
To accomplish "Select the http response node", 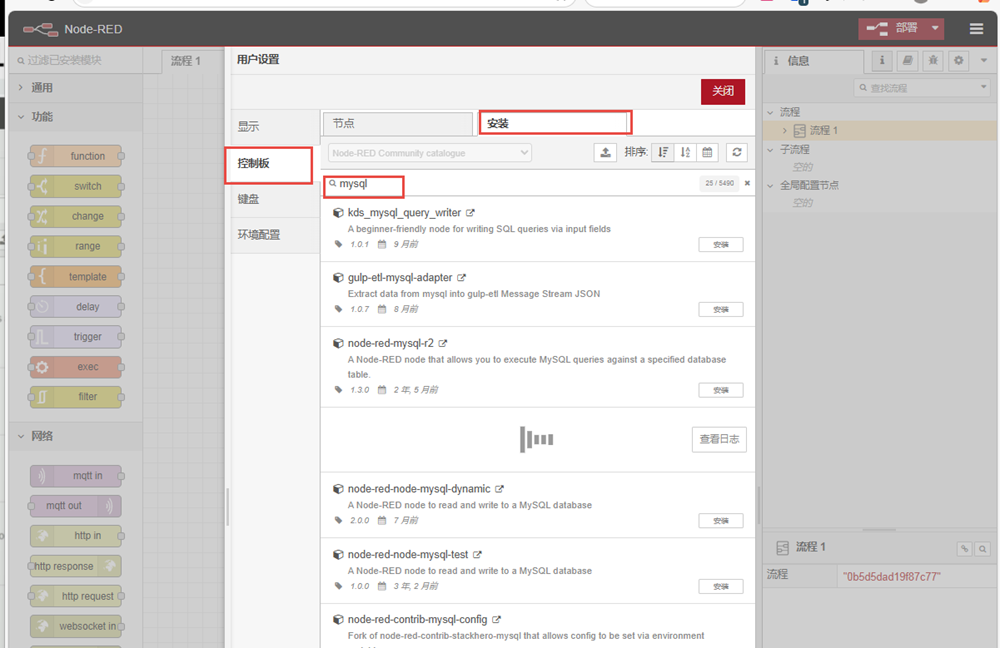I will pos(76,566).
